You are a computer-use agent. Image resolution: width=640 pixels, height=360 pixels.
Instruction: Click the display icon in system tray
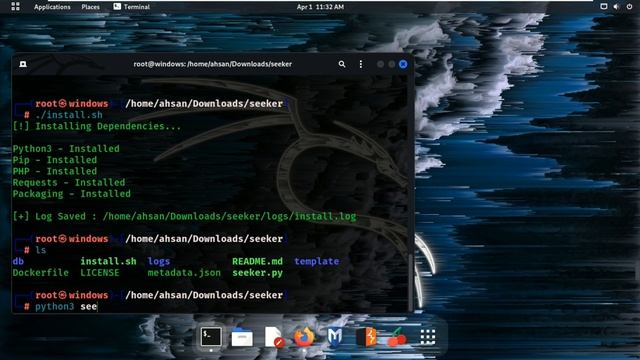604,7
